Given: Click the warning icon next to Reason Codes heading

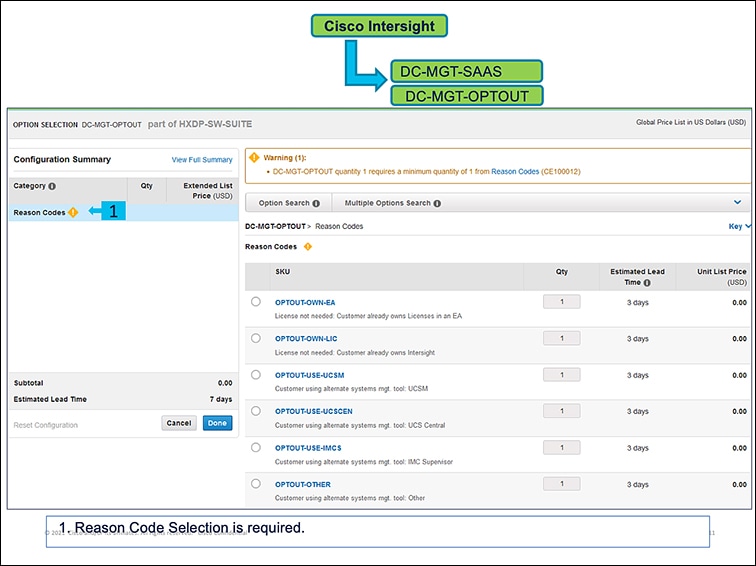Looking at the screenshot, I should point(308,246).
